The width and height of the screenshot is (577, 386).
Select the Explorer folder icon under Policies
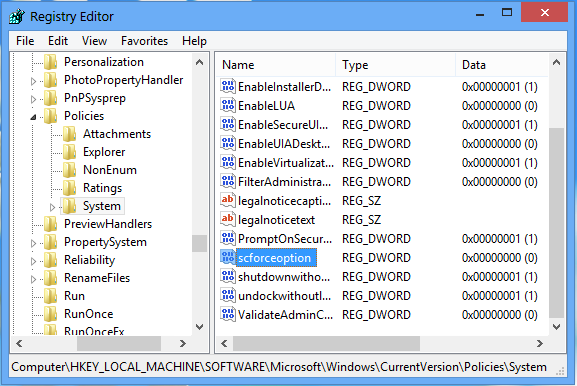pyautogui.click(x=69, y=152)
